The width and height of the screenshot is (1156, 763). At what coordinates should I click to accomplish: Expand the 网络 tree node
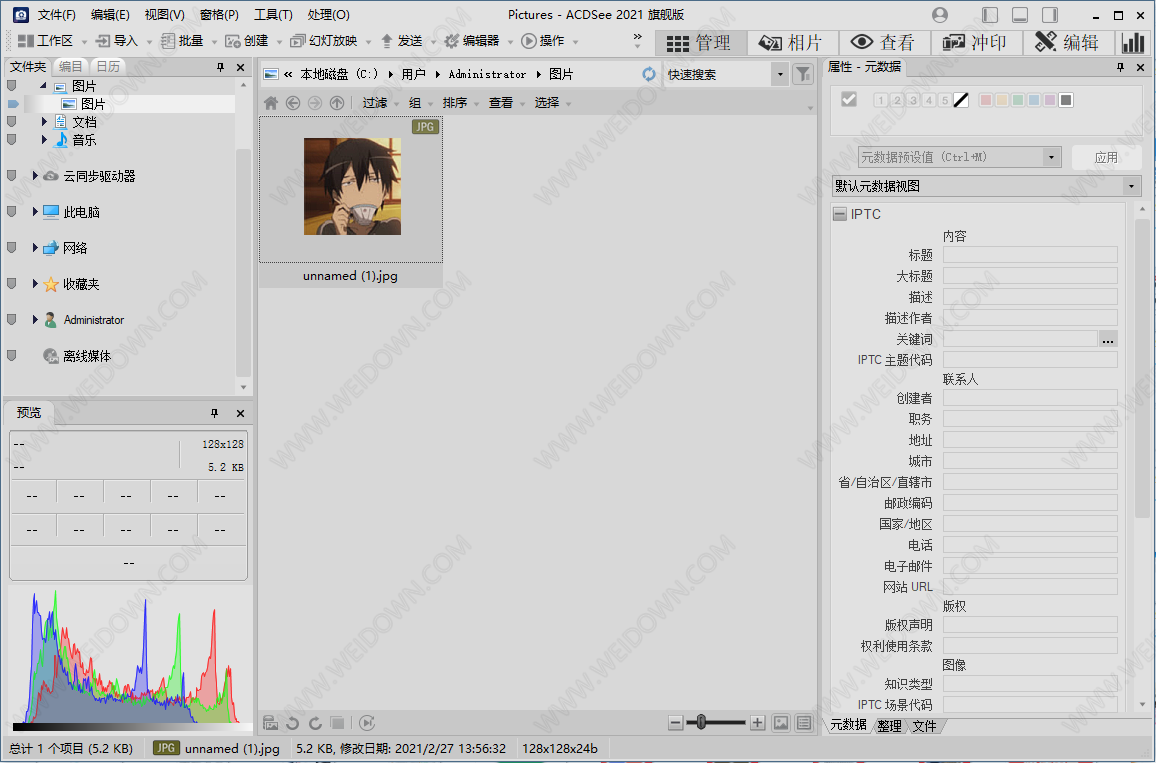(35, 248)
